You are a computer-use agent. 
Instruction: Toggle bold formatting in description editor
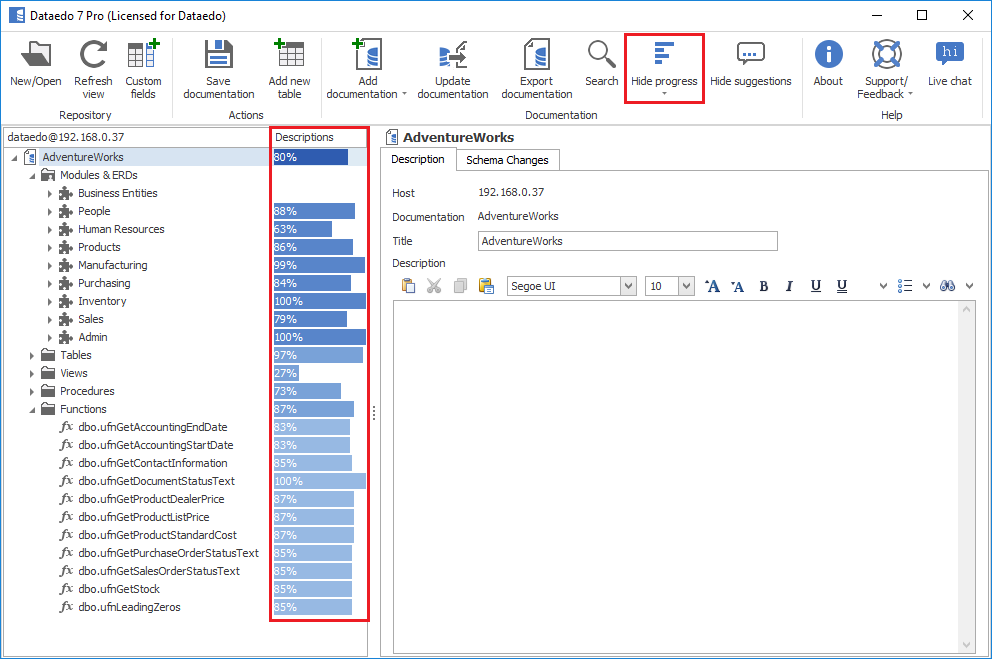[764, 286]
